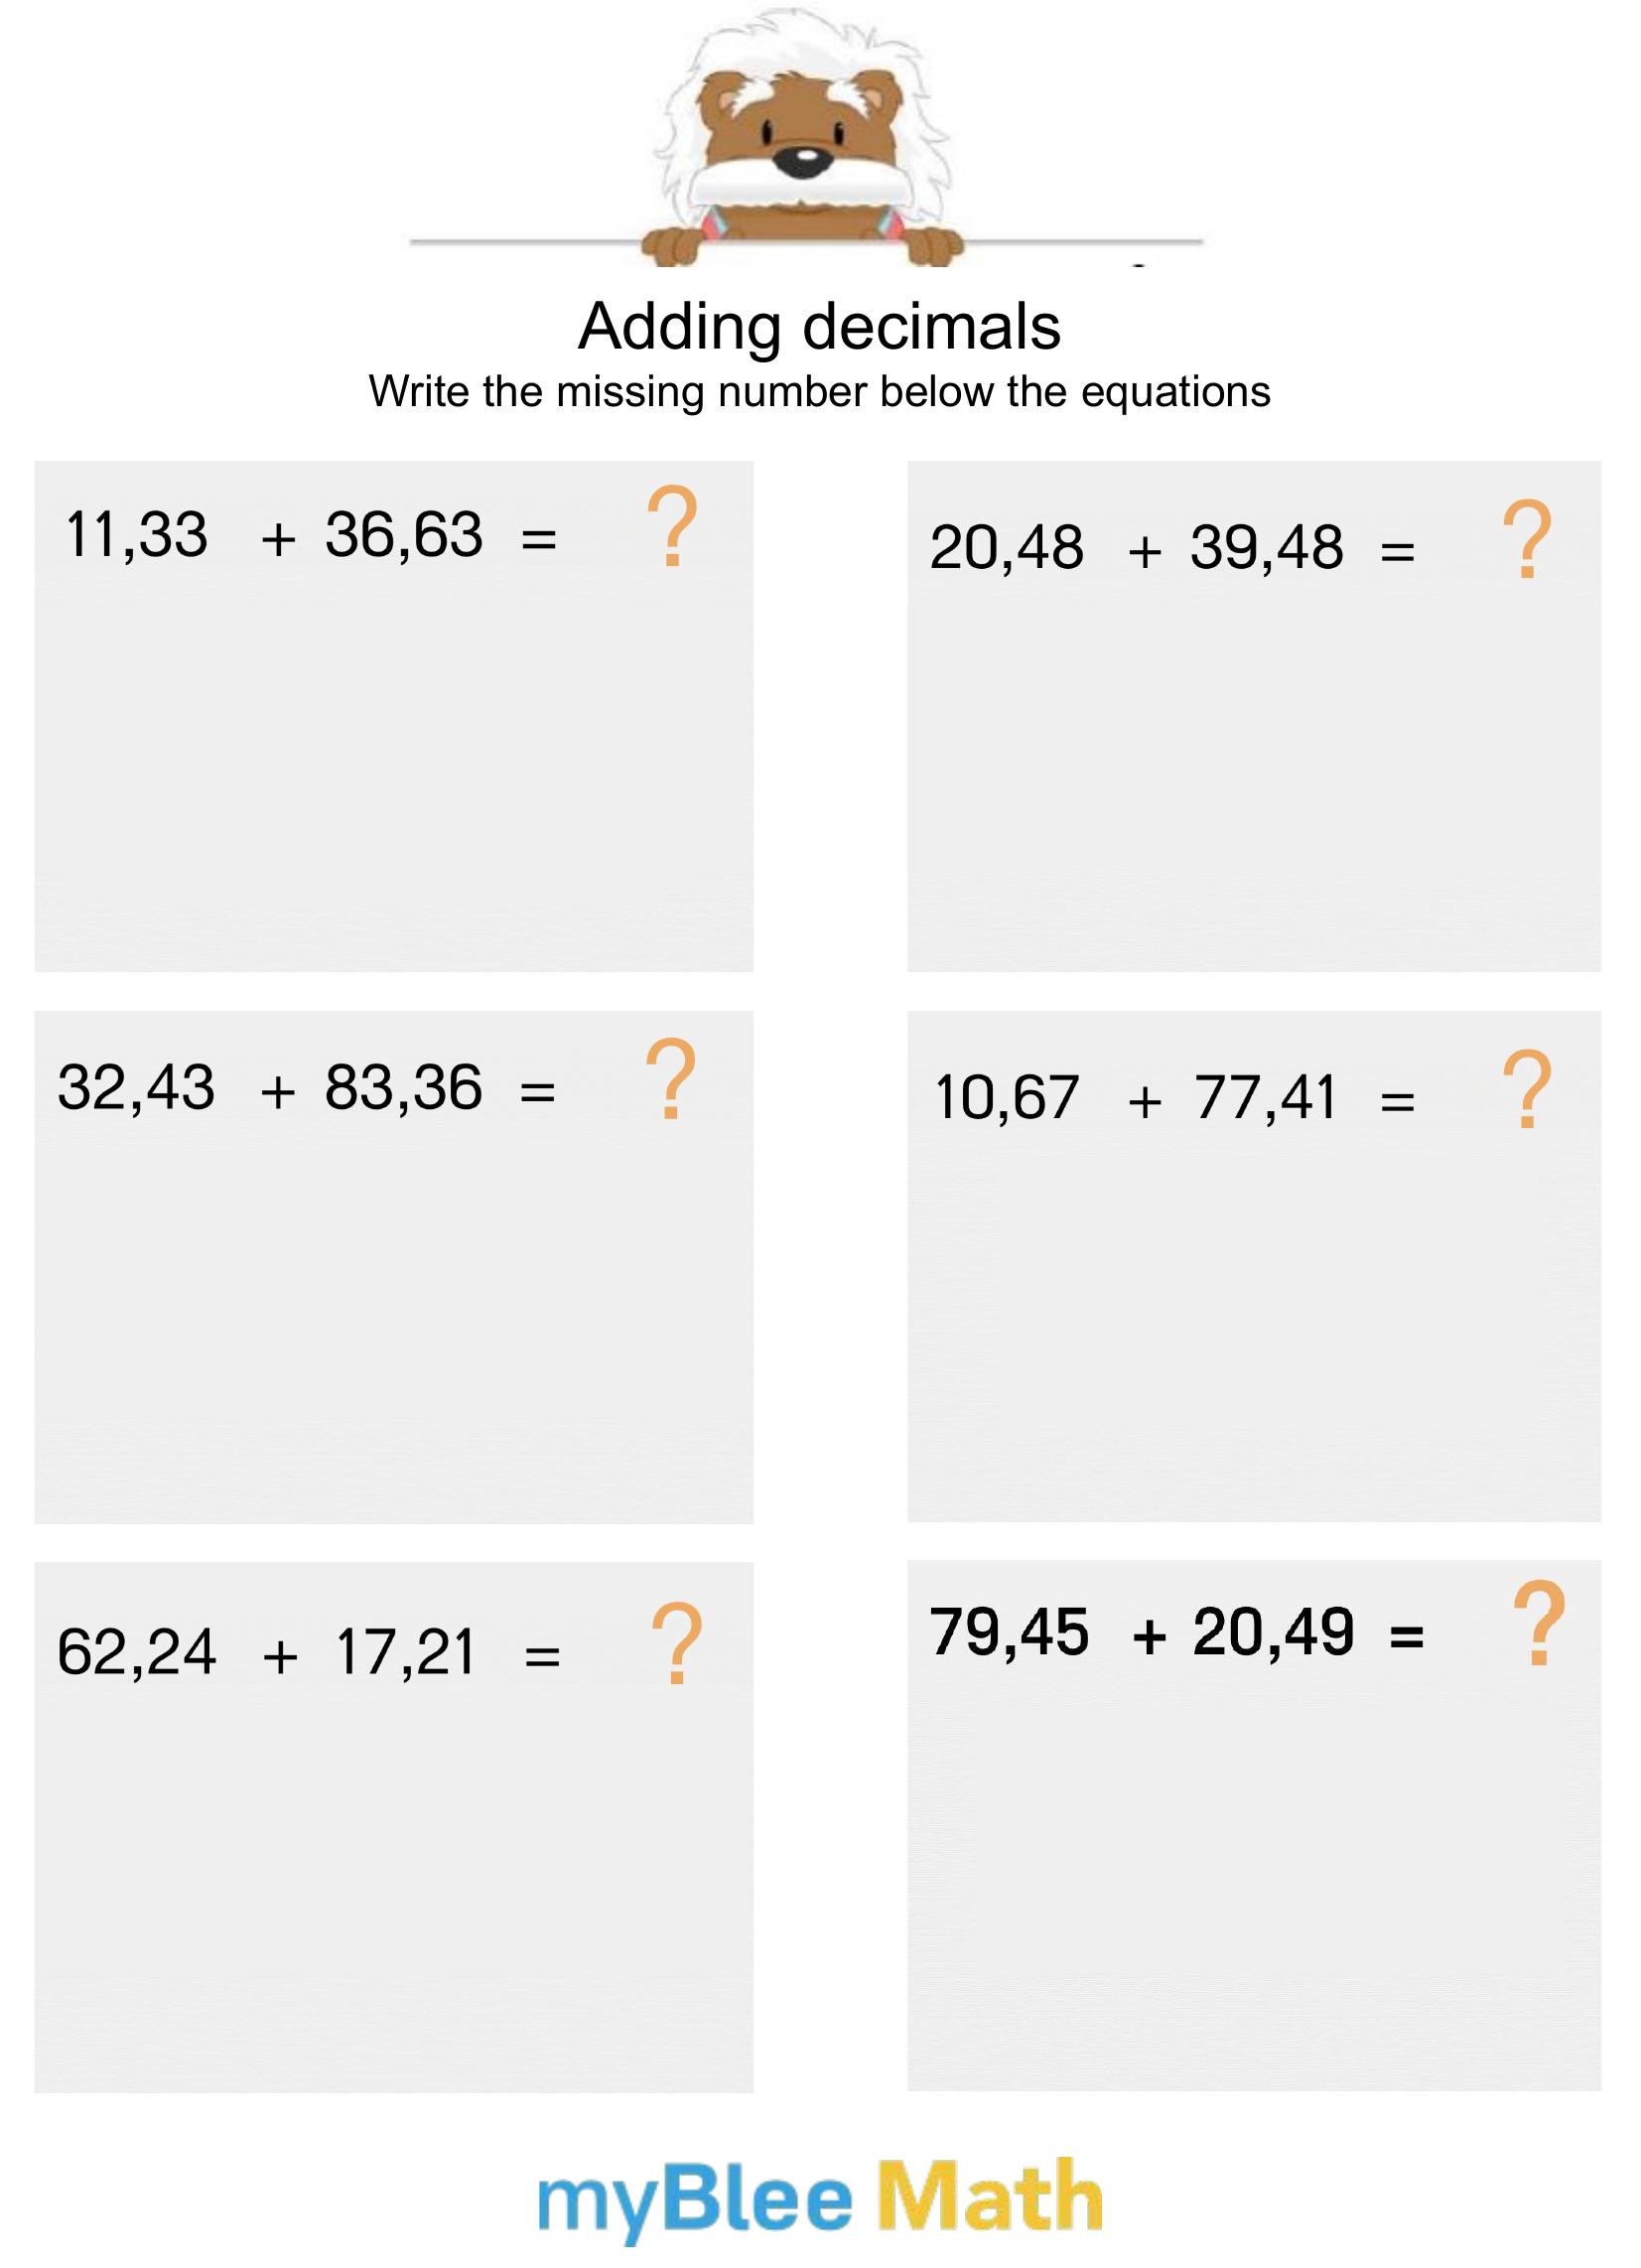1641x2268 pixels.
Task: Tap question mark after 79,45 + 20,49
Action: pyautogui.click(x=1538, y=1624)
